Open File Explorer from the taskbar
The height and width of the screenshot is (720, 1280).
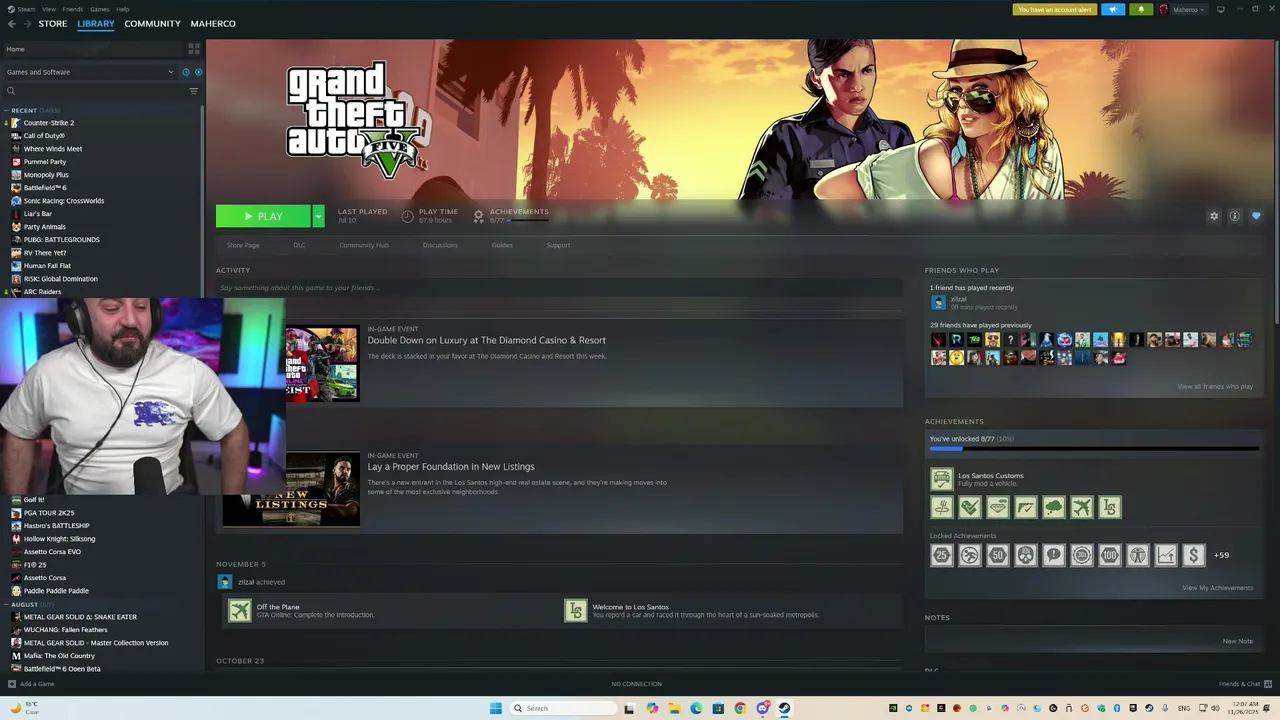(x=674, y=708)
